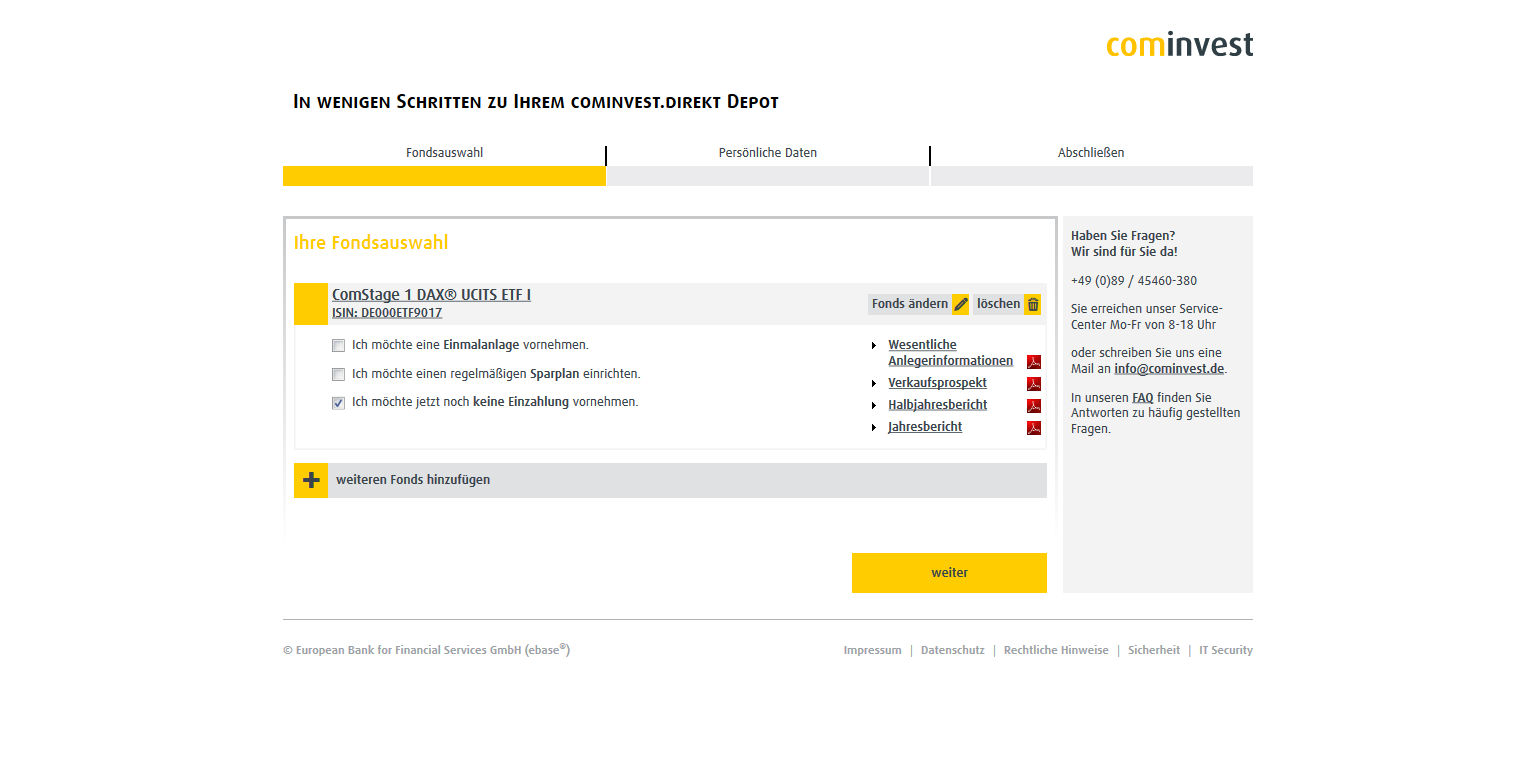The image size is (1536, 768).
Task: Click European Bank for Financial Services copyright text
Action: pos(427,650)
